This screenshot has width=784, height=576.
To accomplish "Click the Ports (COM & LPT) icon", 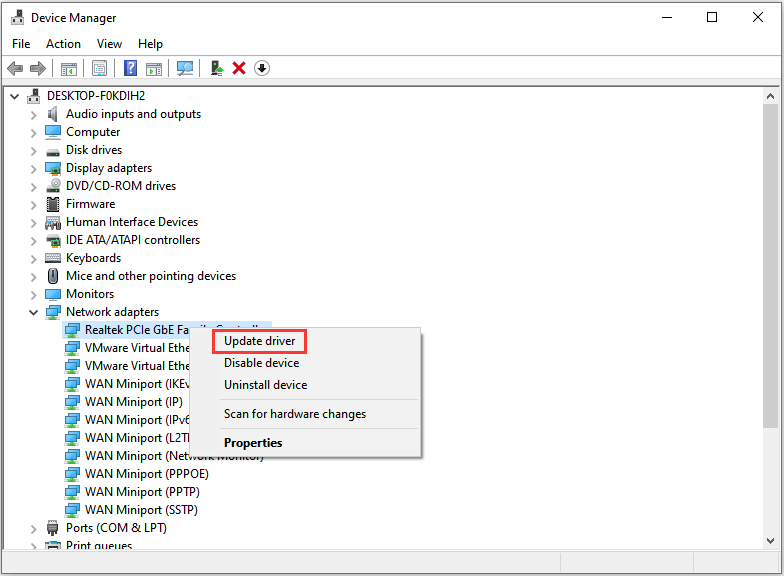I will pyautogui.click(x=52, y=528).
